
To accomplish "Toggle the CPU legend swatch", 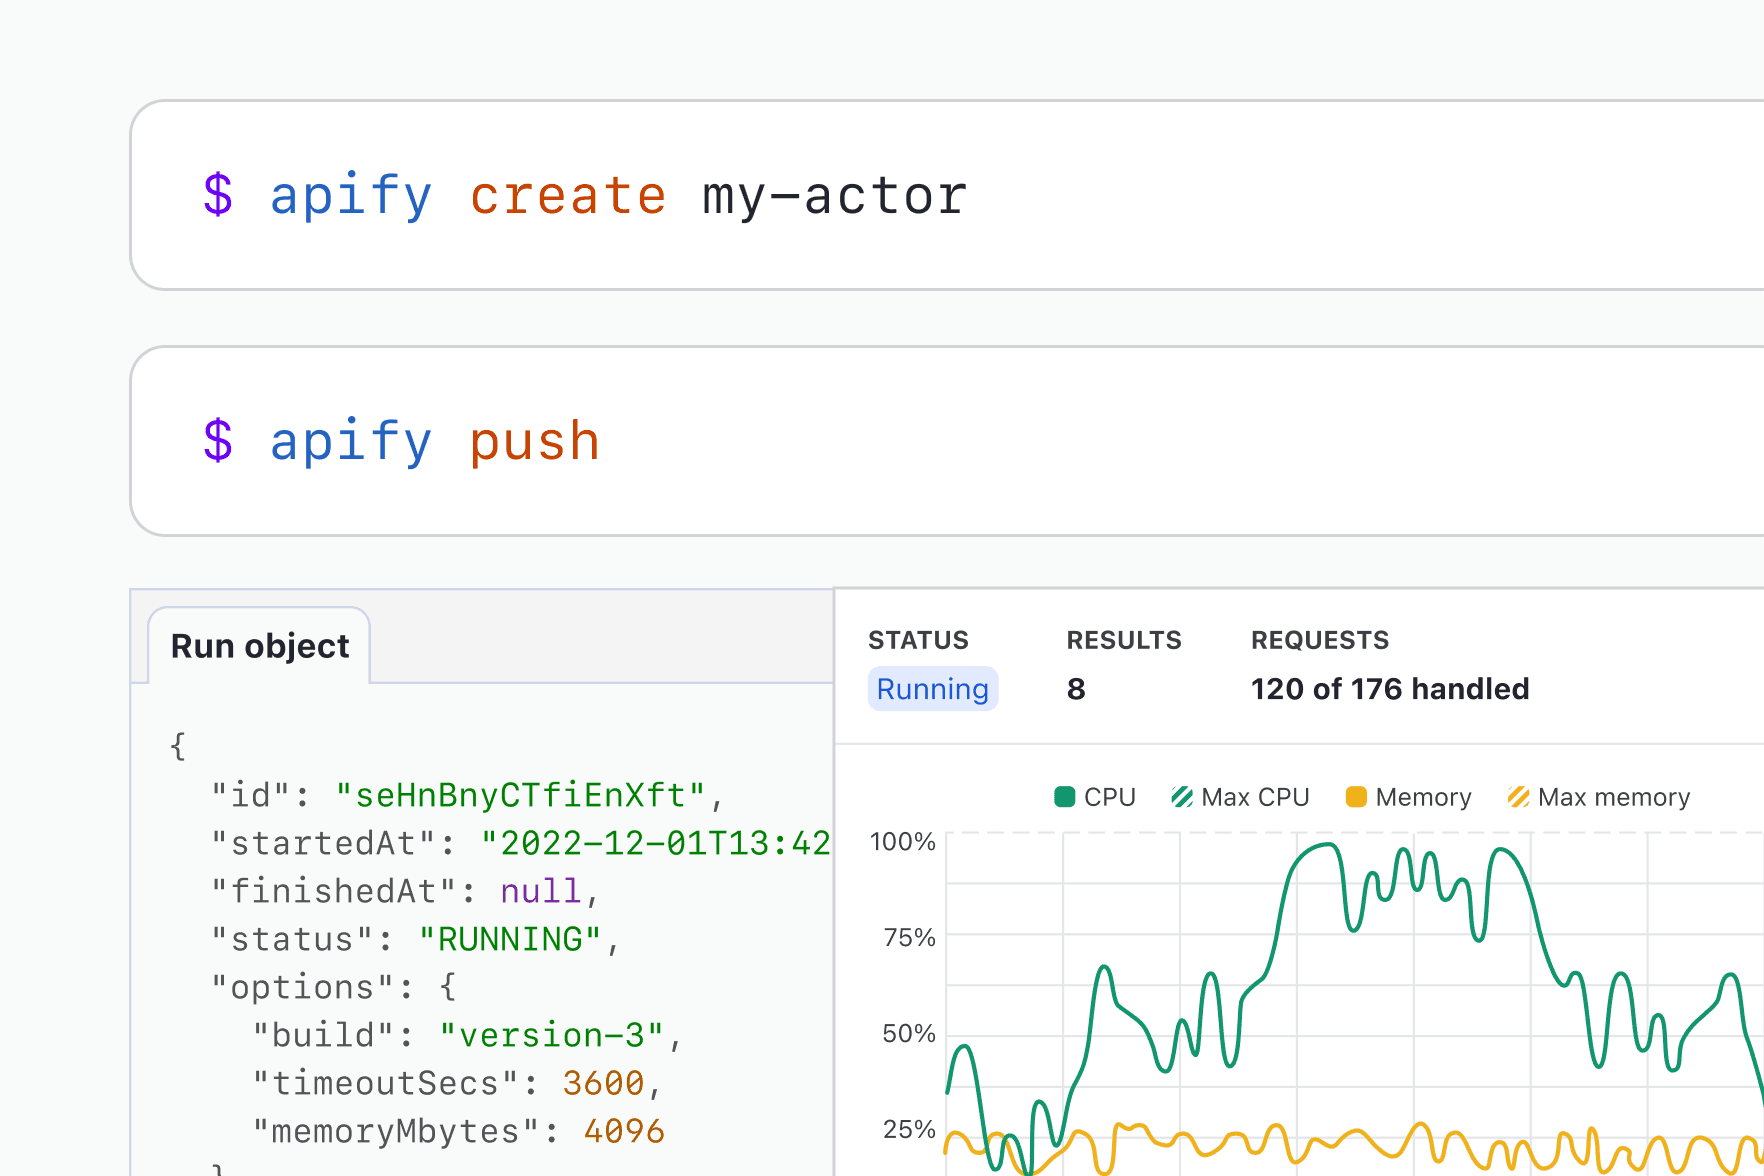I will (x=1064, y=797).
